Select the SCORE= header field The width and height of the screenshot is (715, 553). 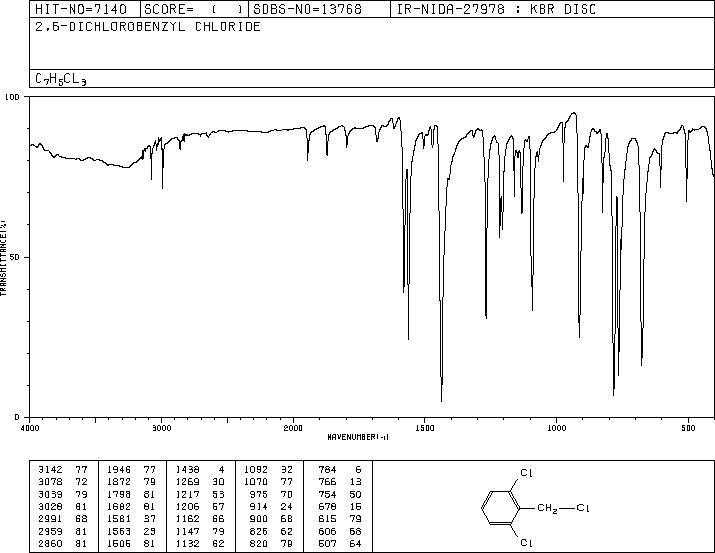194,9
